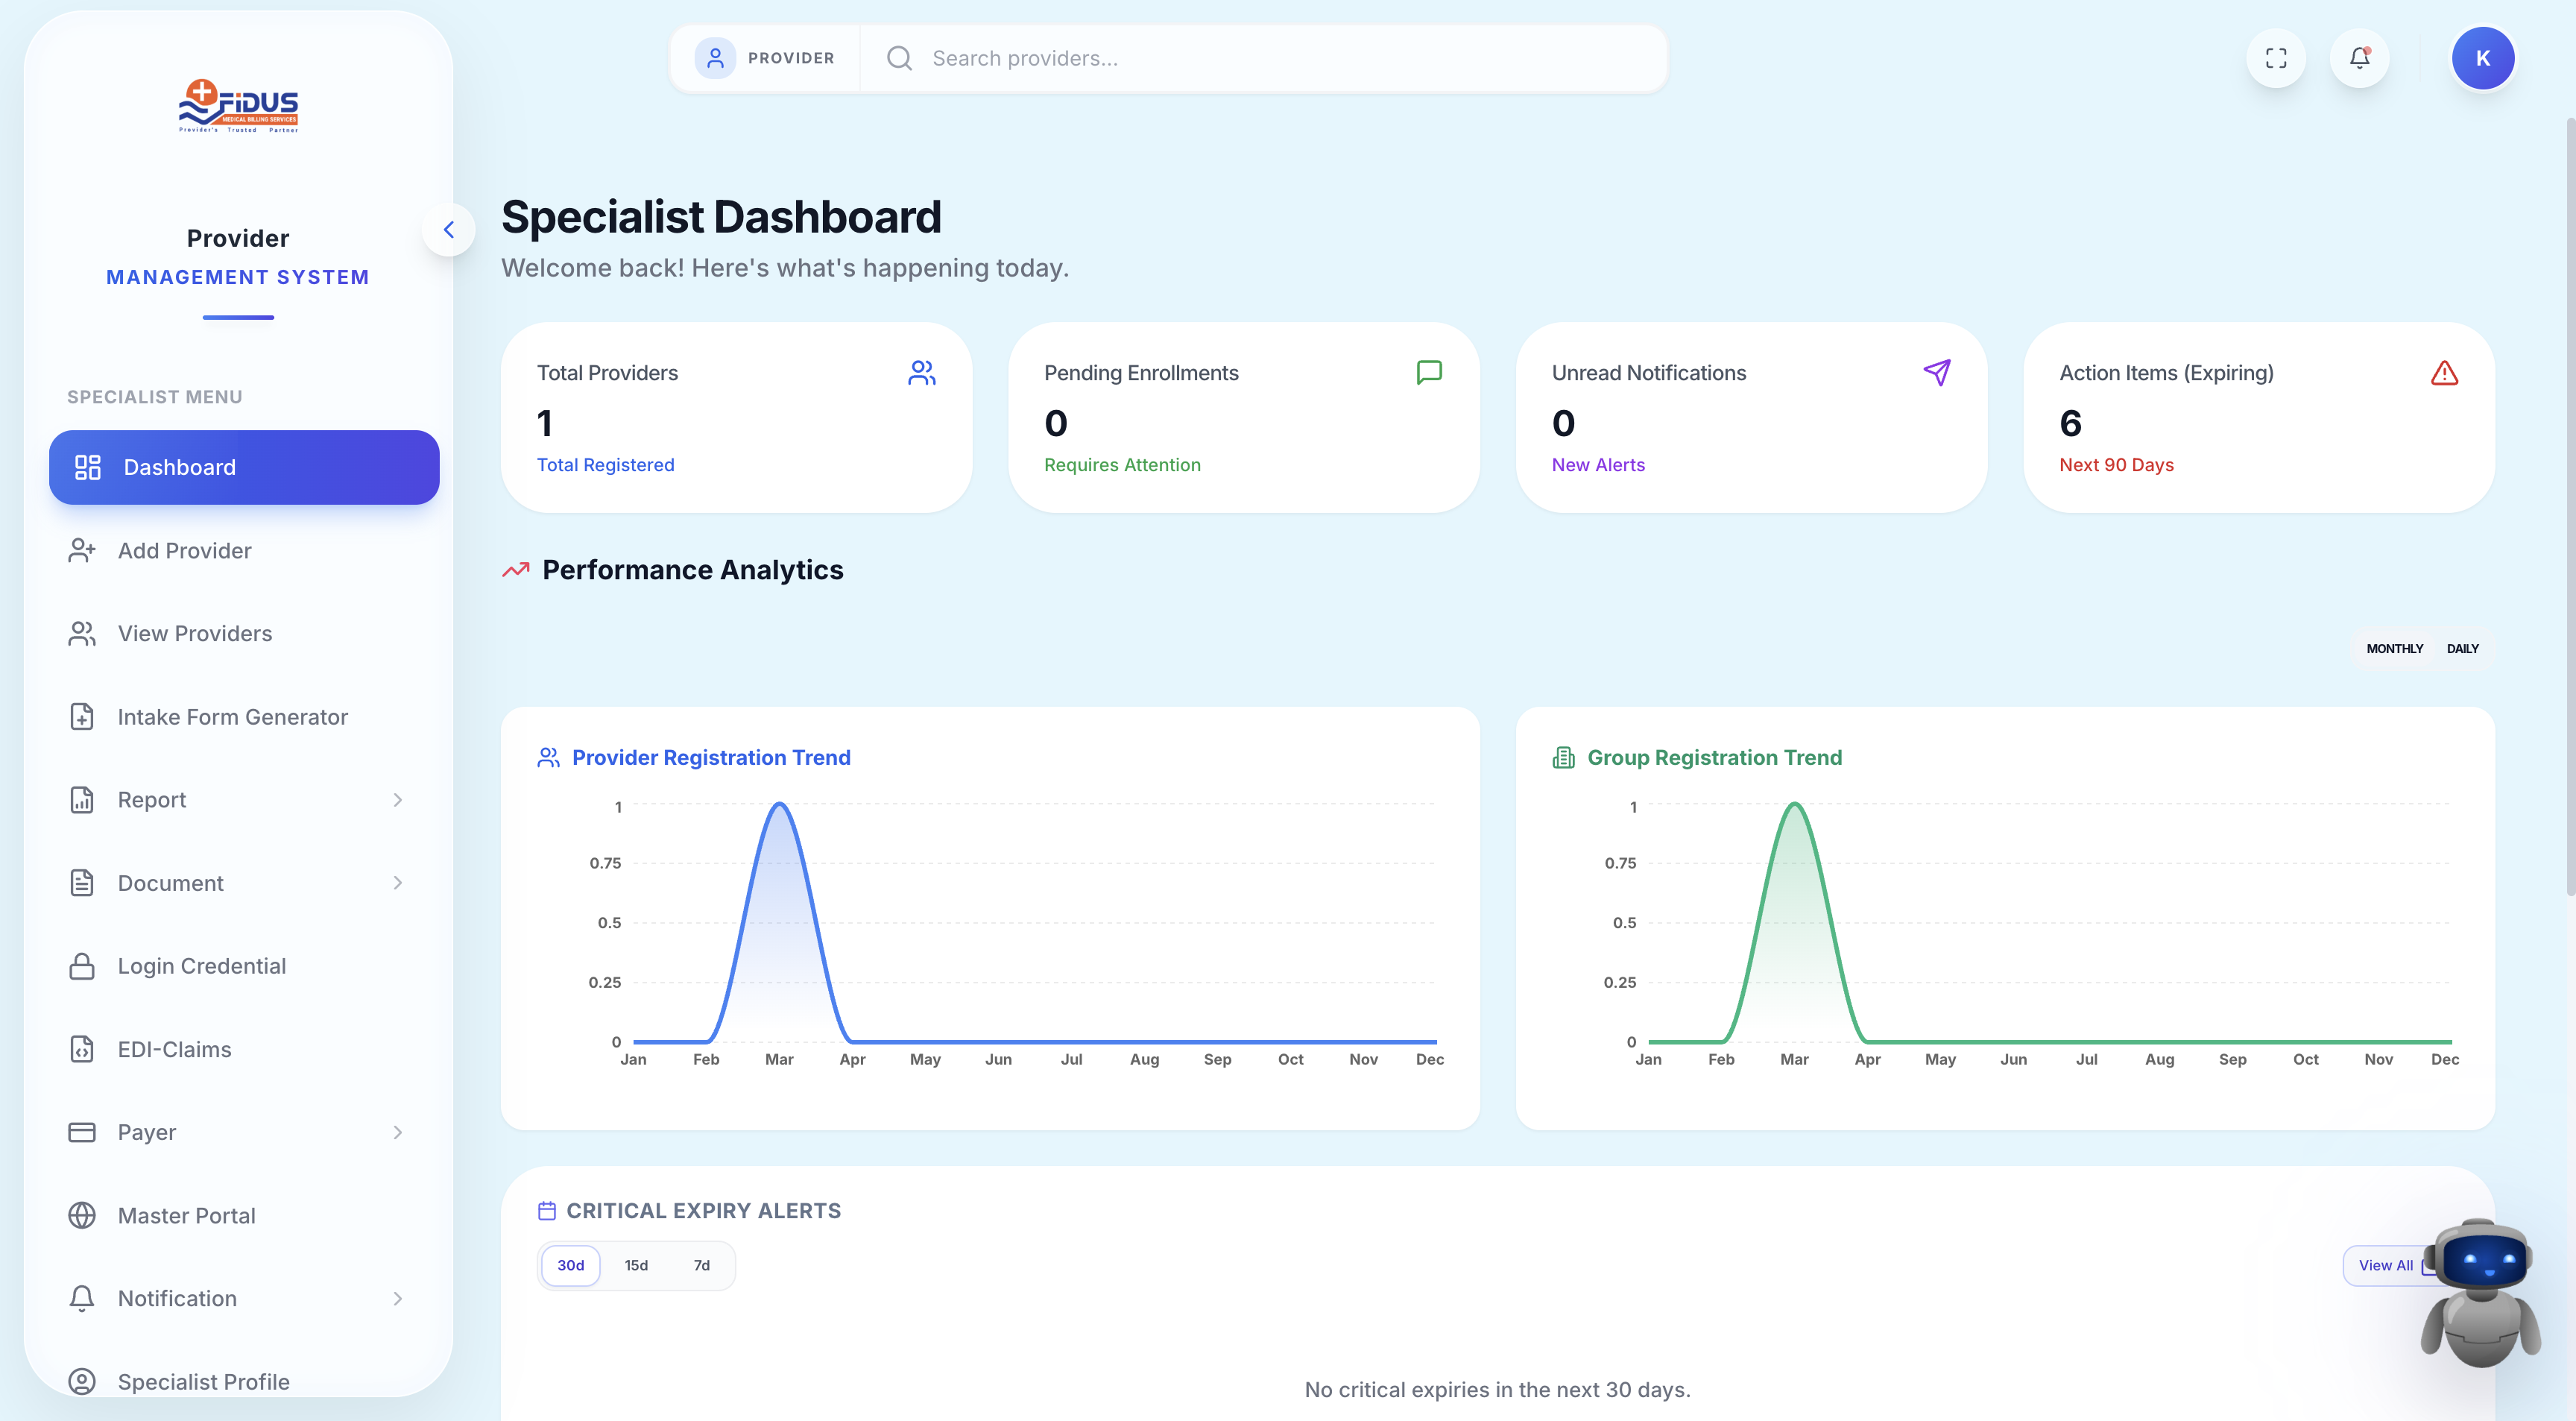Toggle fullscreen mode icon

pos(2276,58)
